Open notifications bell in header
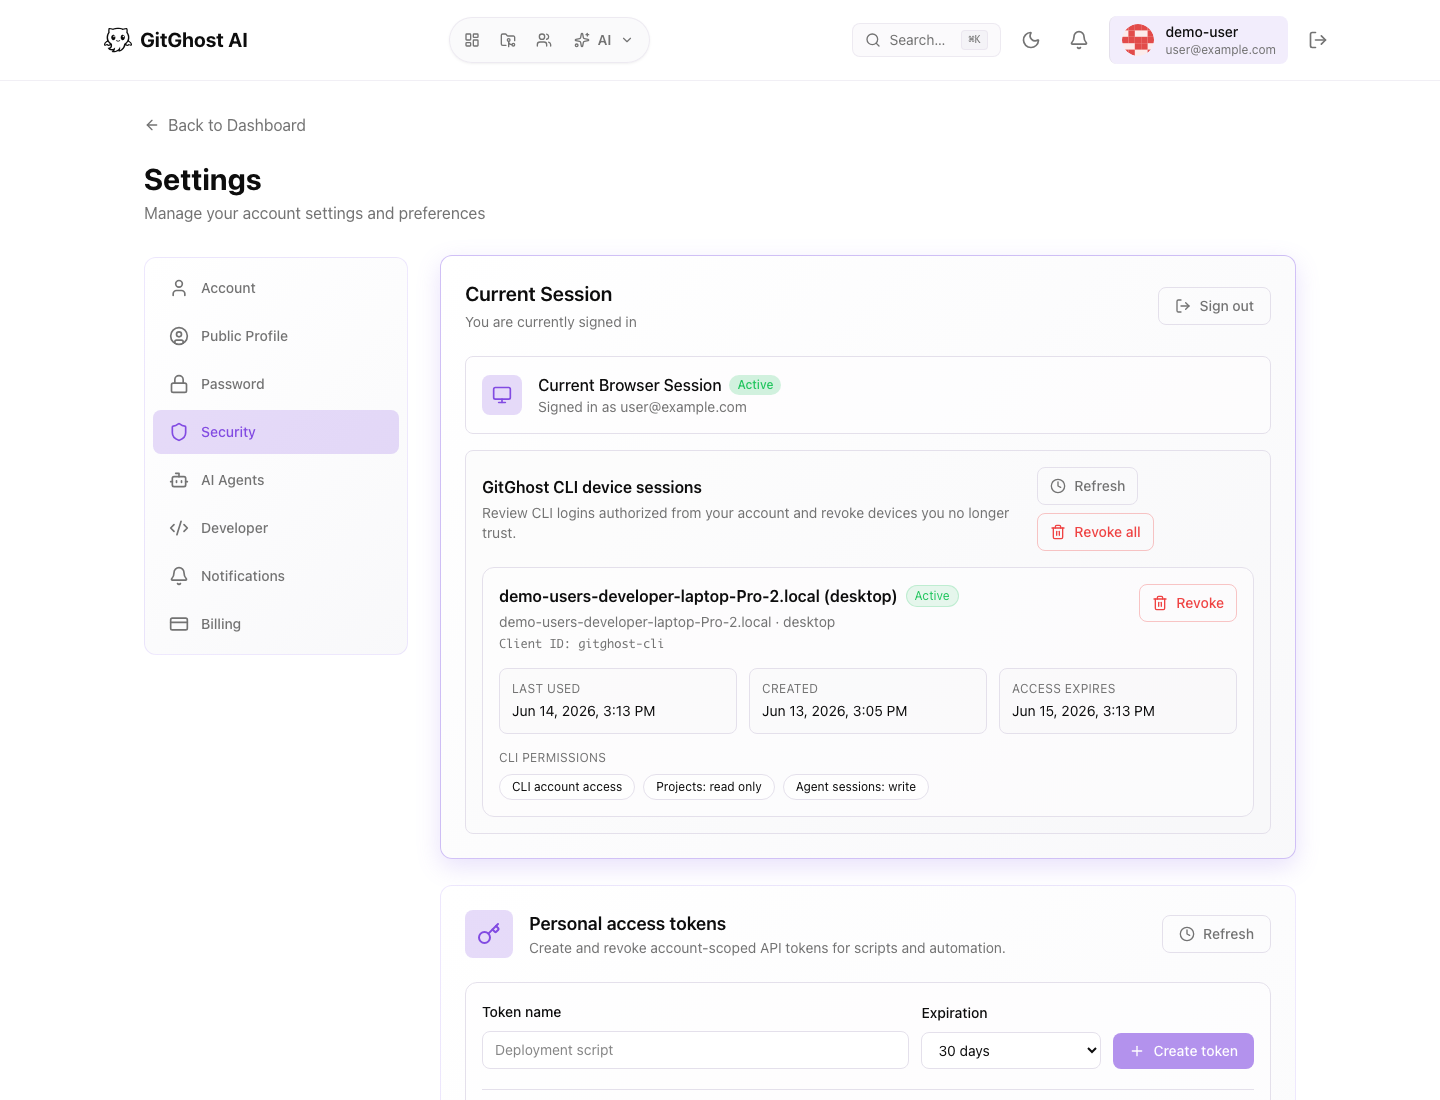Viewport: 1440px width, 1100px height. click(x=1079, y=40)
